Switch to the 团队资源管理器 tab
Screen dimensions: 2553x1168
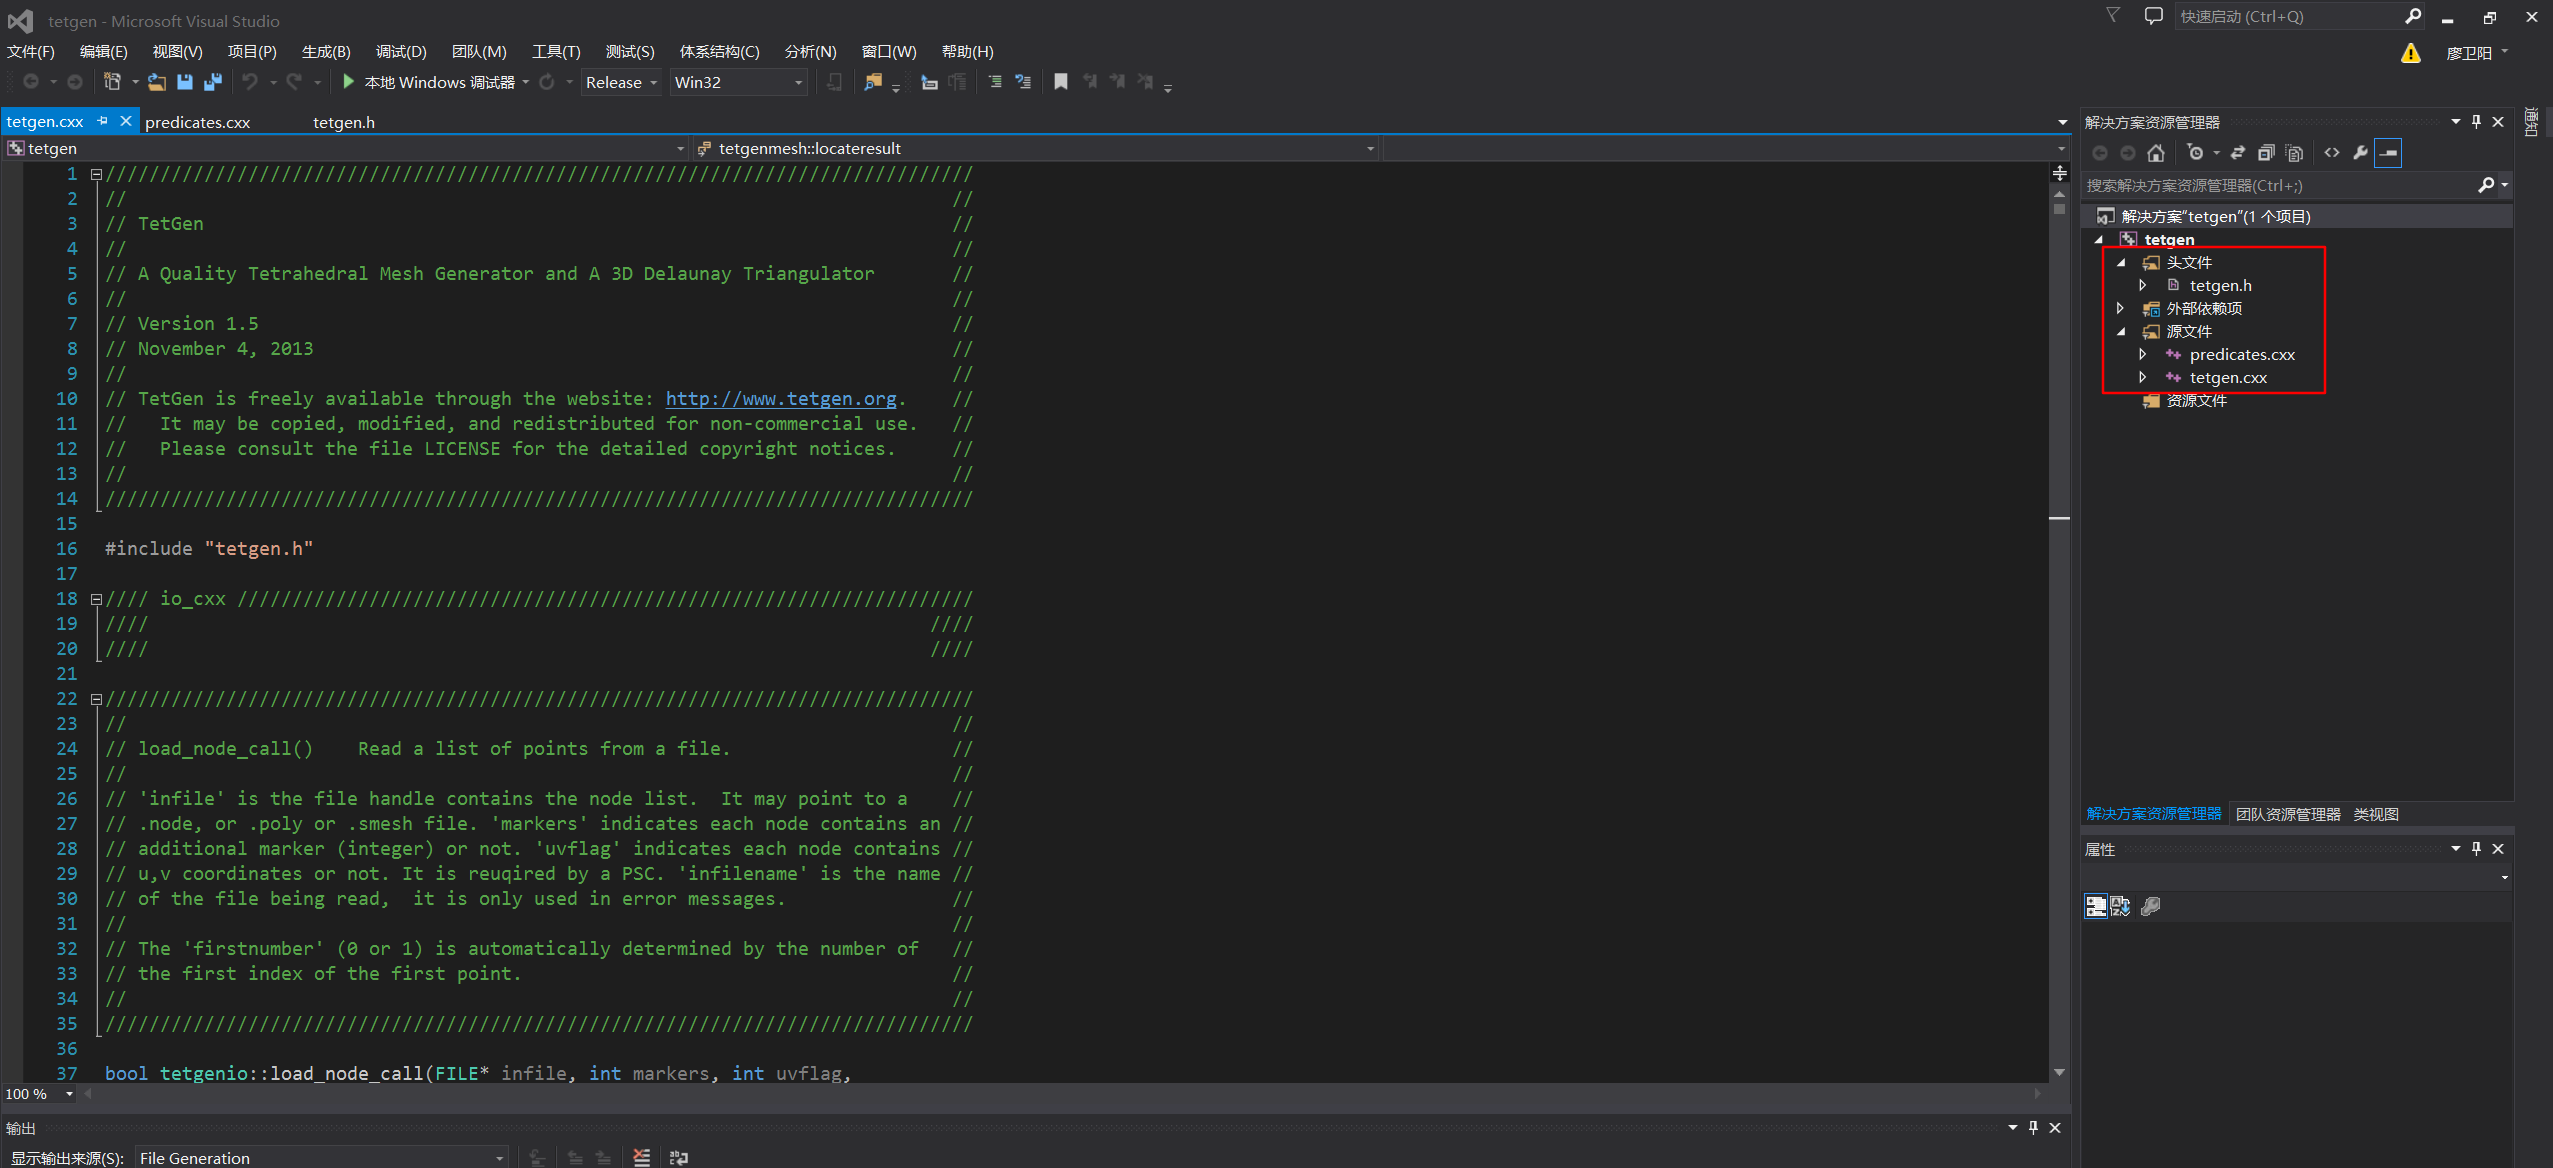2288,814
